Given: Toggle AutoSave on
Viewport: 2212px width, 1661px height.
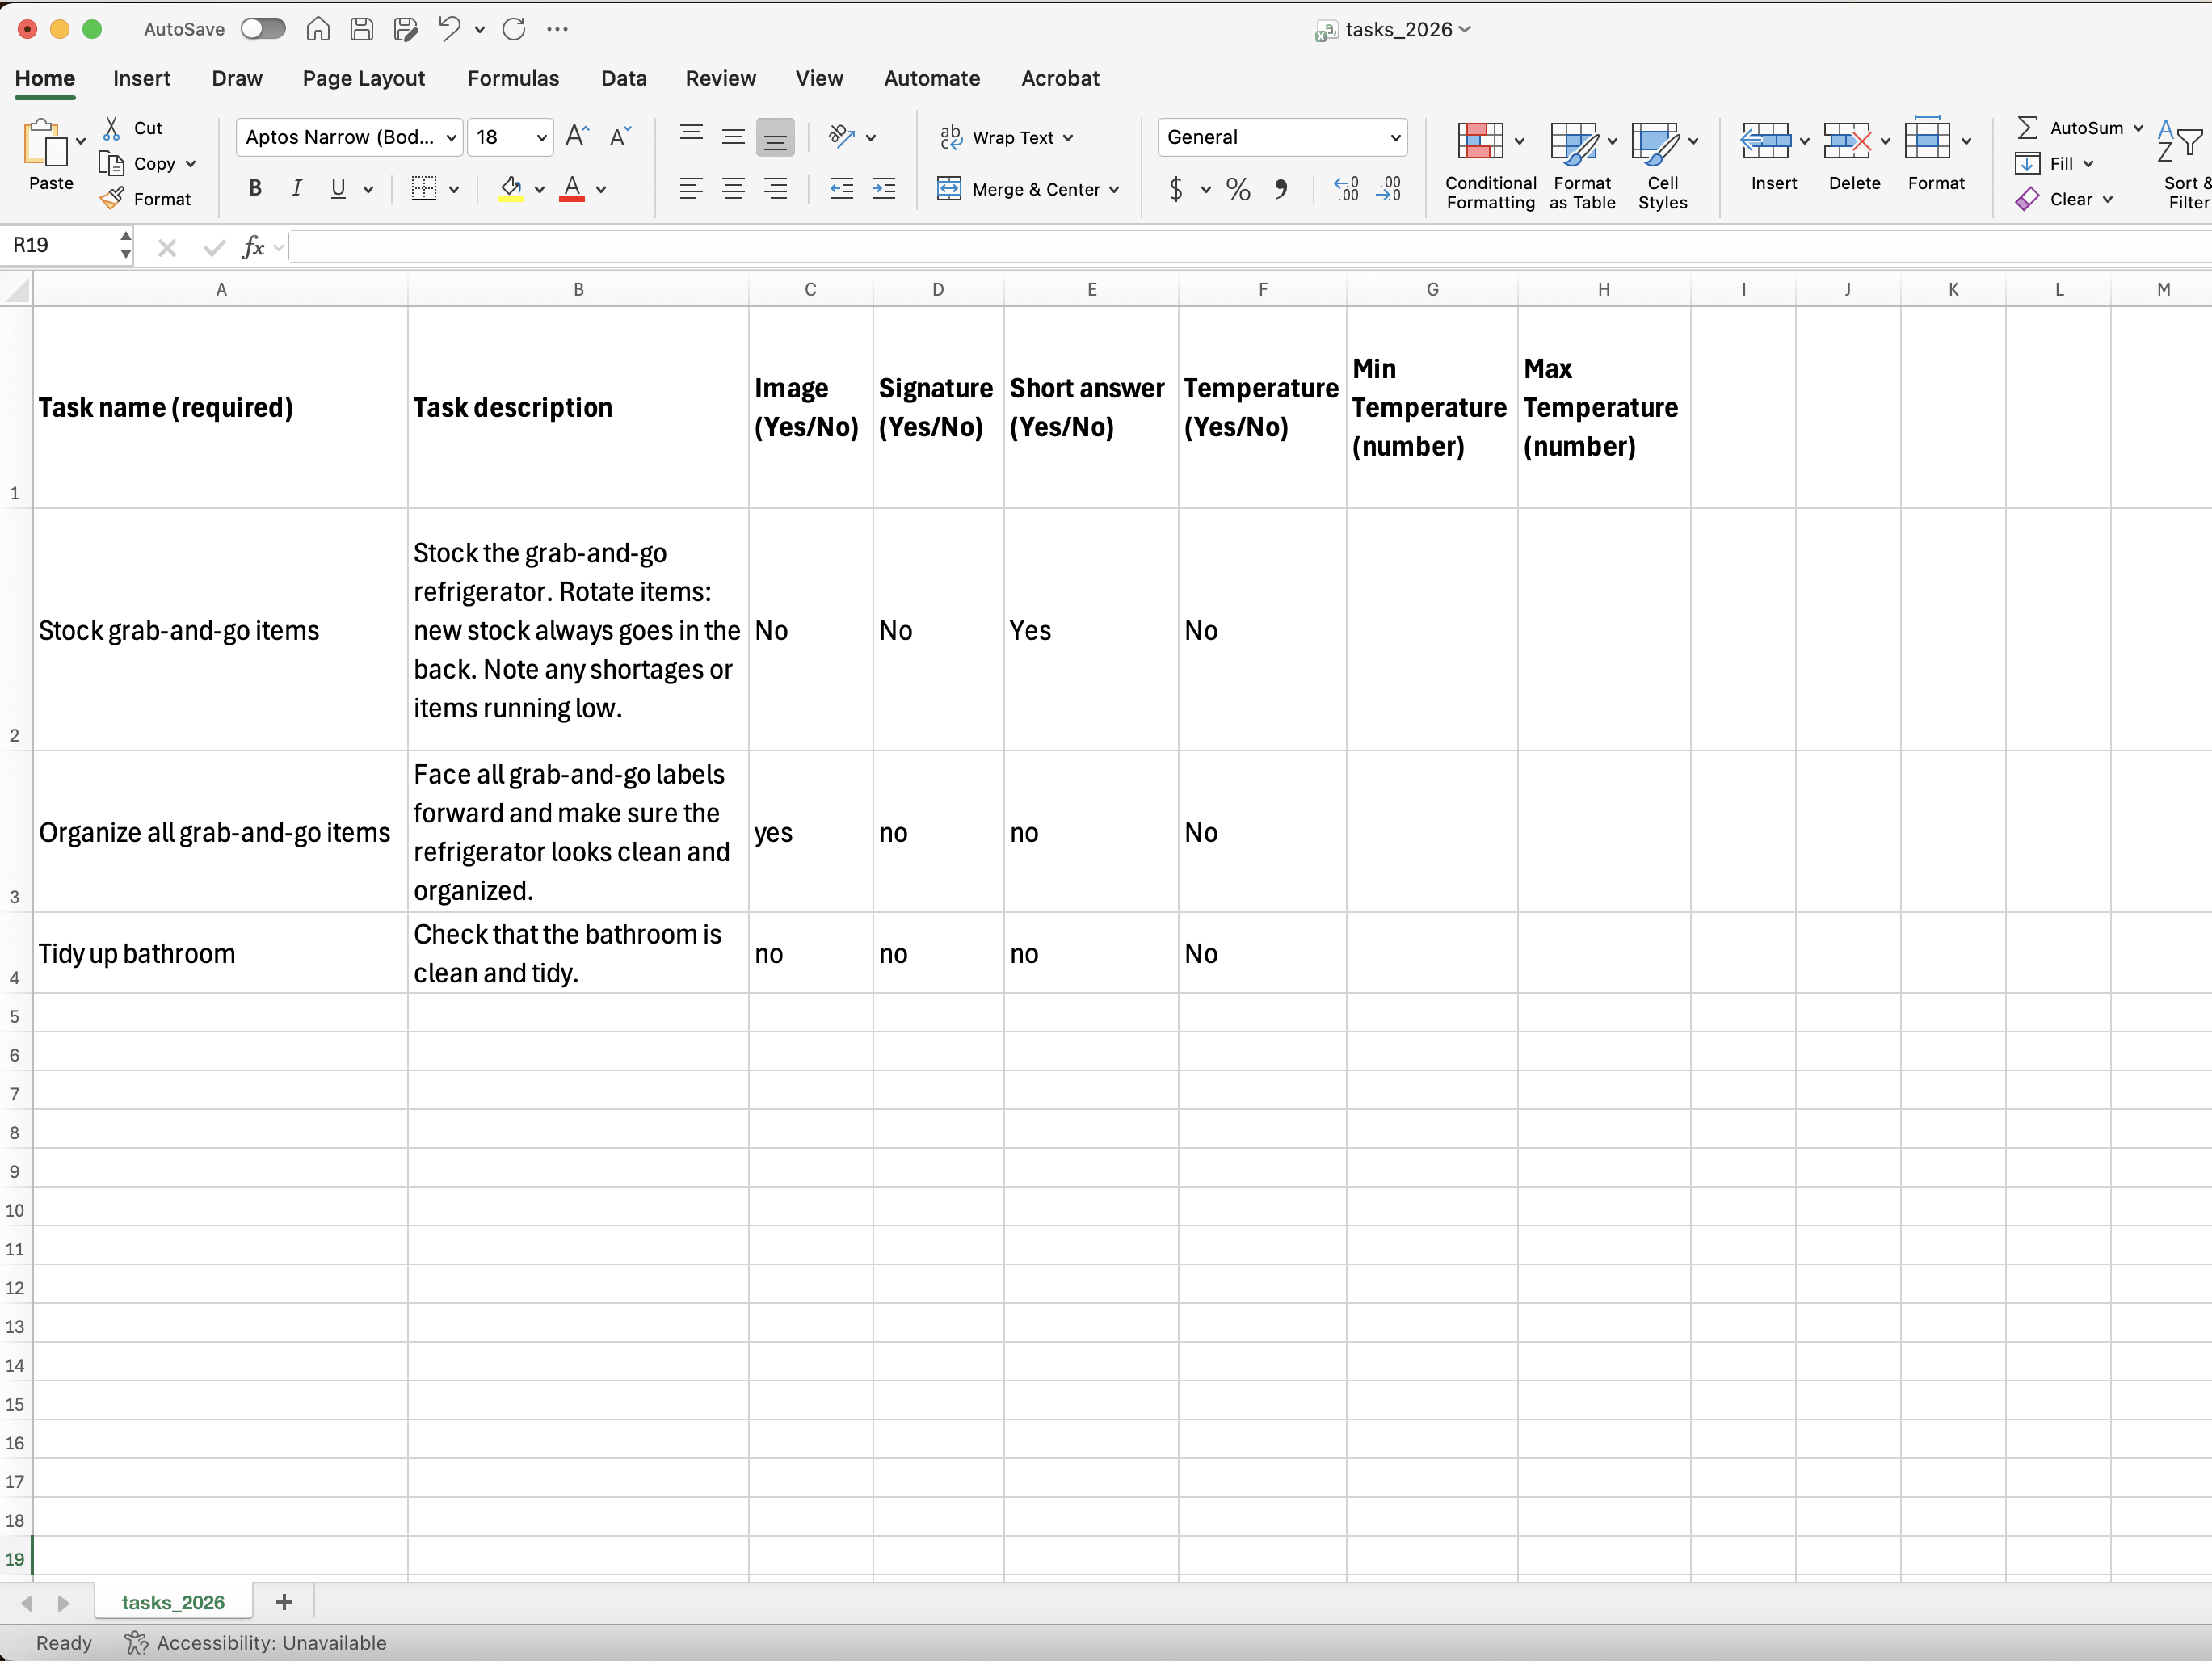Looking at the screenshot, I should click(x=262, y=29).
